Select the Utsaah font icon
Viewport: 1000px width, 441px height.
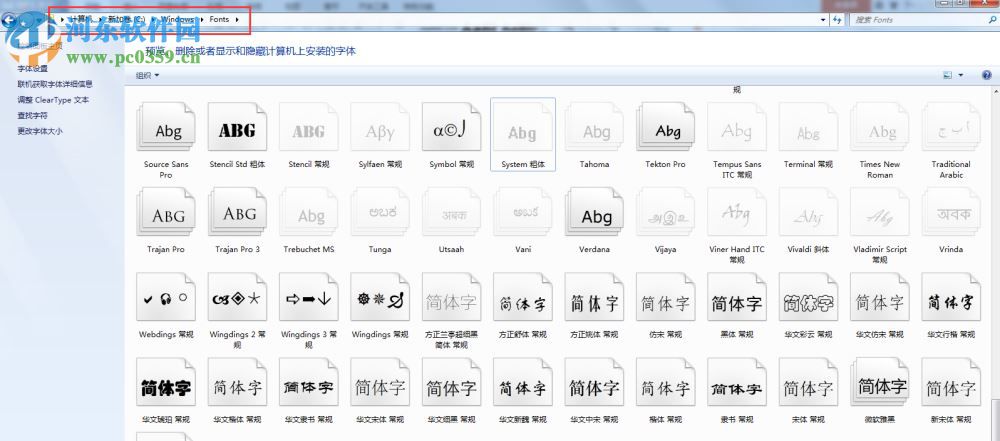point(452,212)
